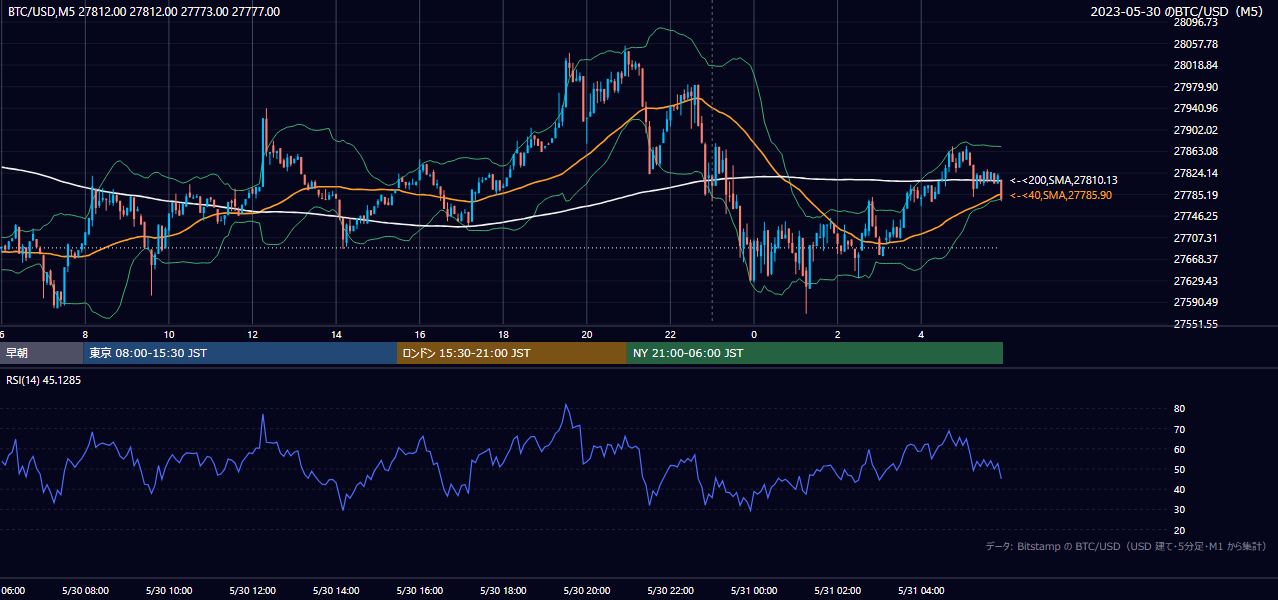Click bottom axis date 5/31 02:00
This screenshot has height=600, width=1278.
[x=838, y=591]
